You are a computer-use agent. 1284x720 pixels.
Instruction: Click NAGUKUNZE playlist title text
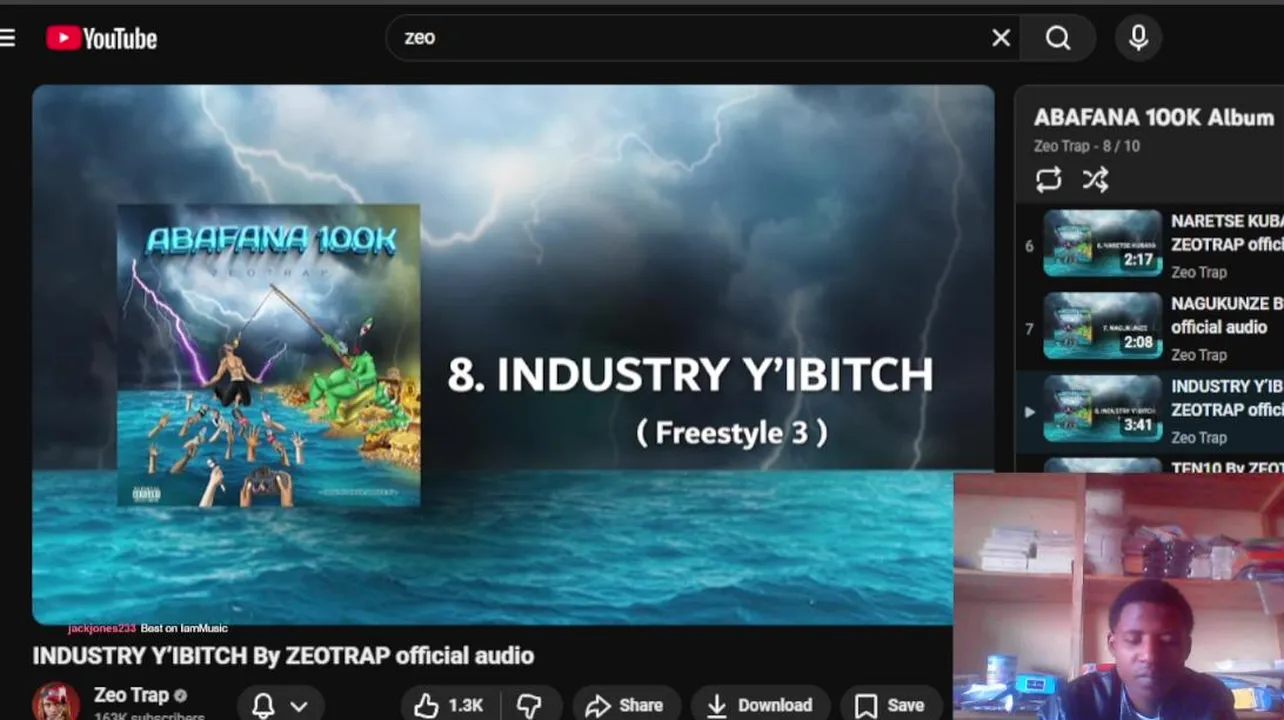(1227, 315)
